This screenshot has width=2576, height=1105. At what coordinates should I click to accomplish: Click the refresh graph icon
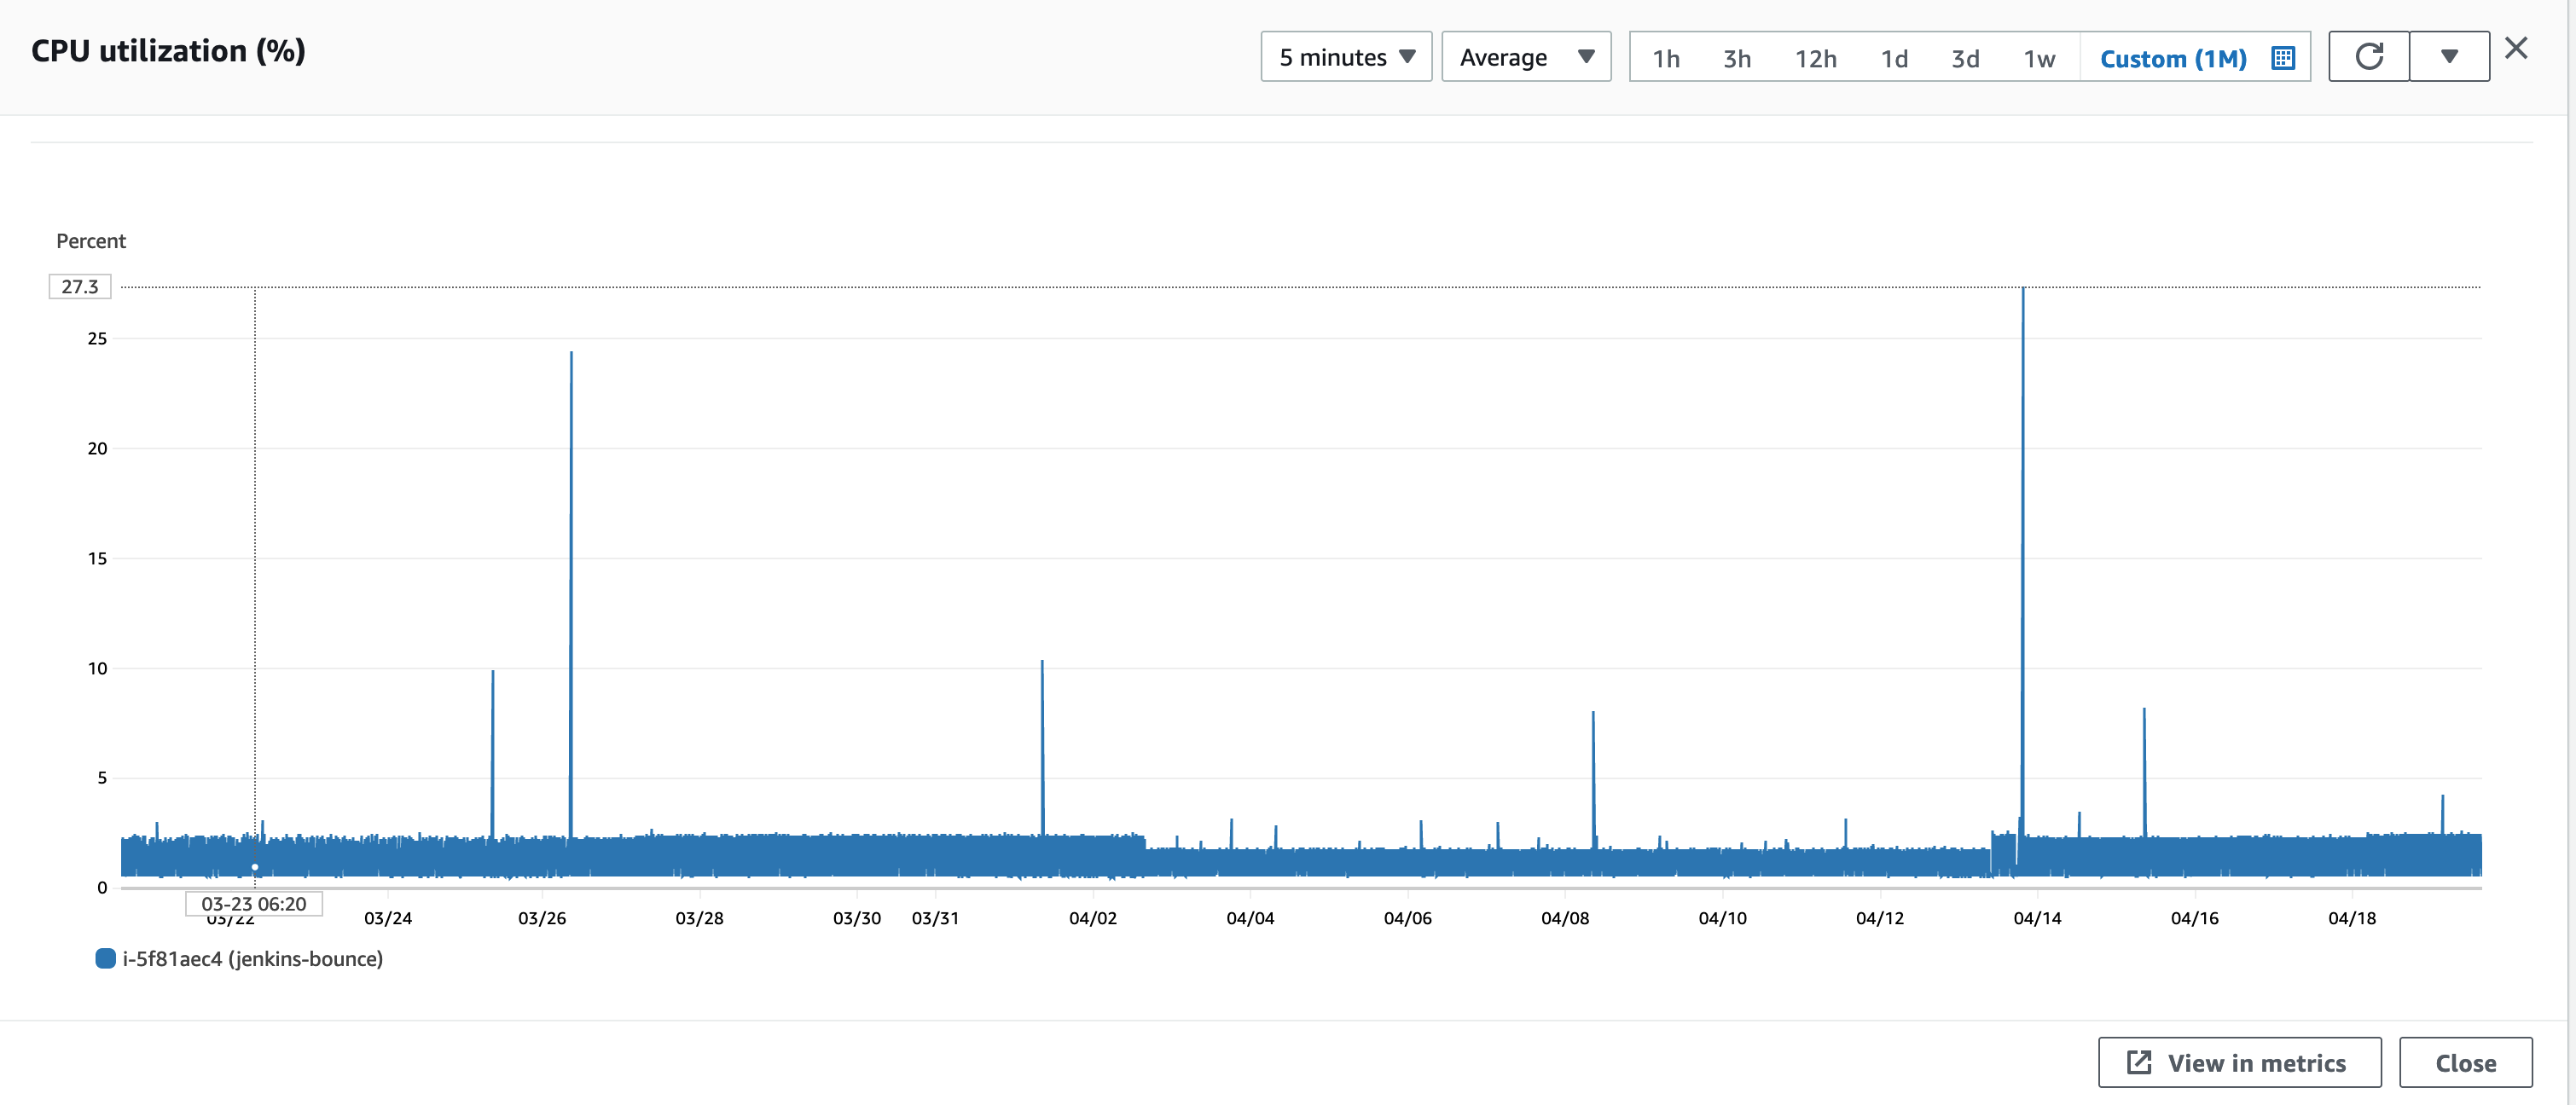[x=2368, y=57]
